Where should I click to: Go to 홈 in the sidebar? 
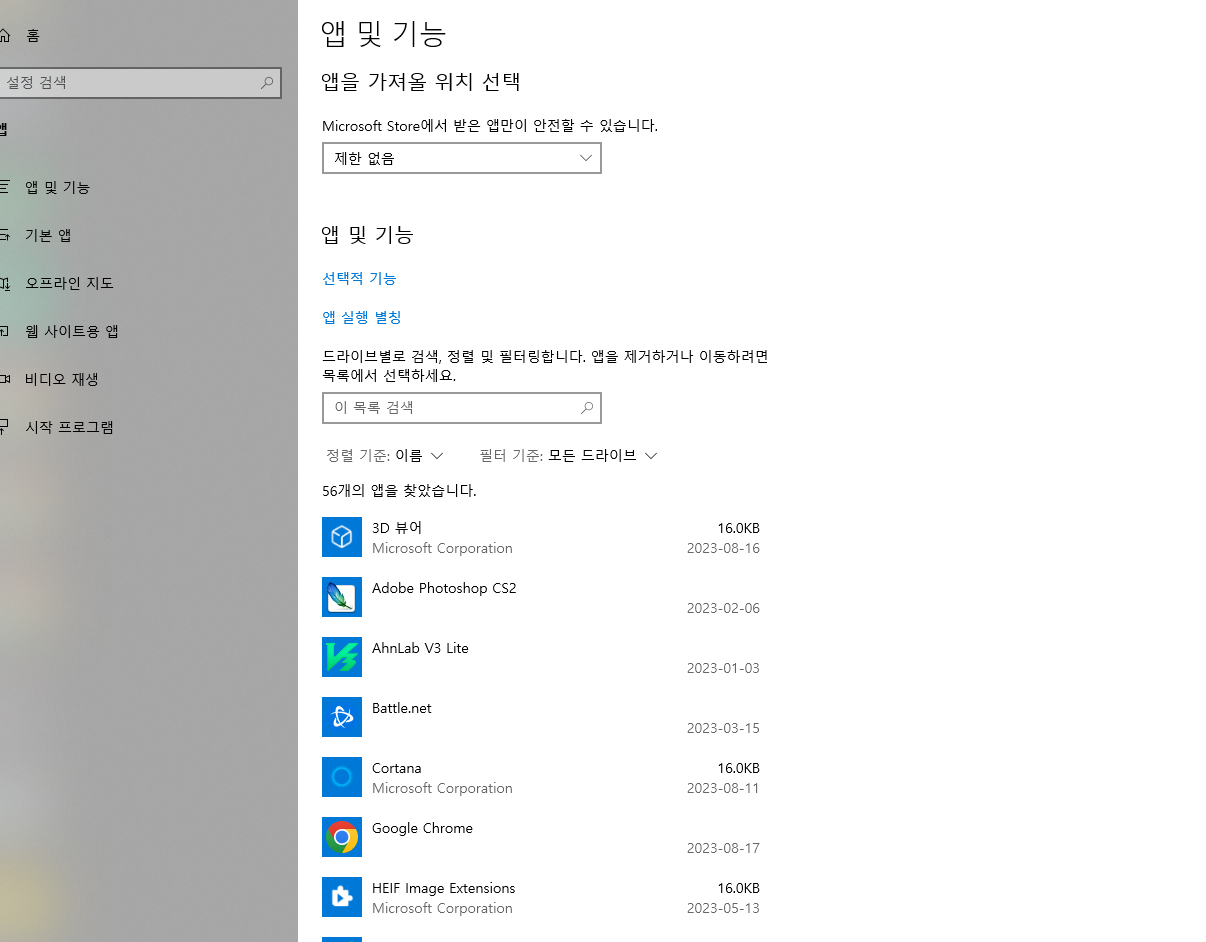(33, 35)
